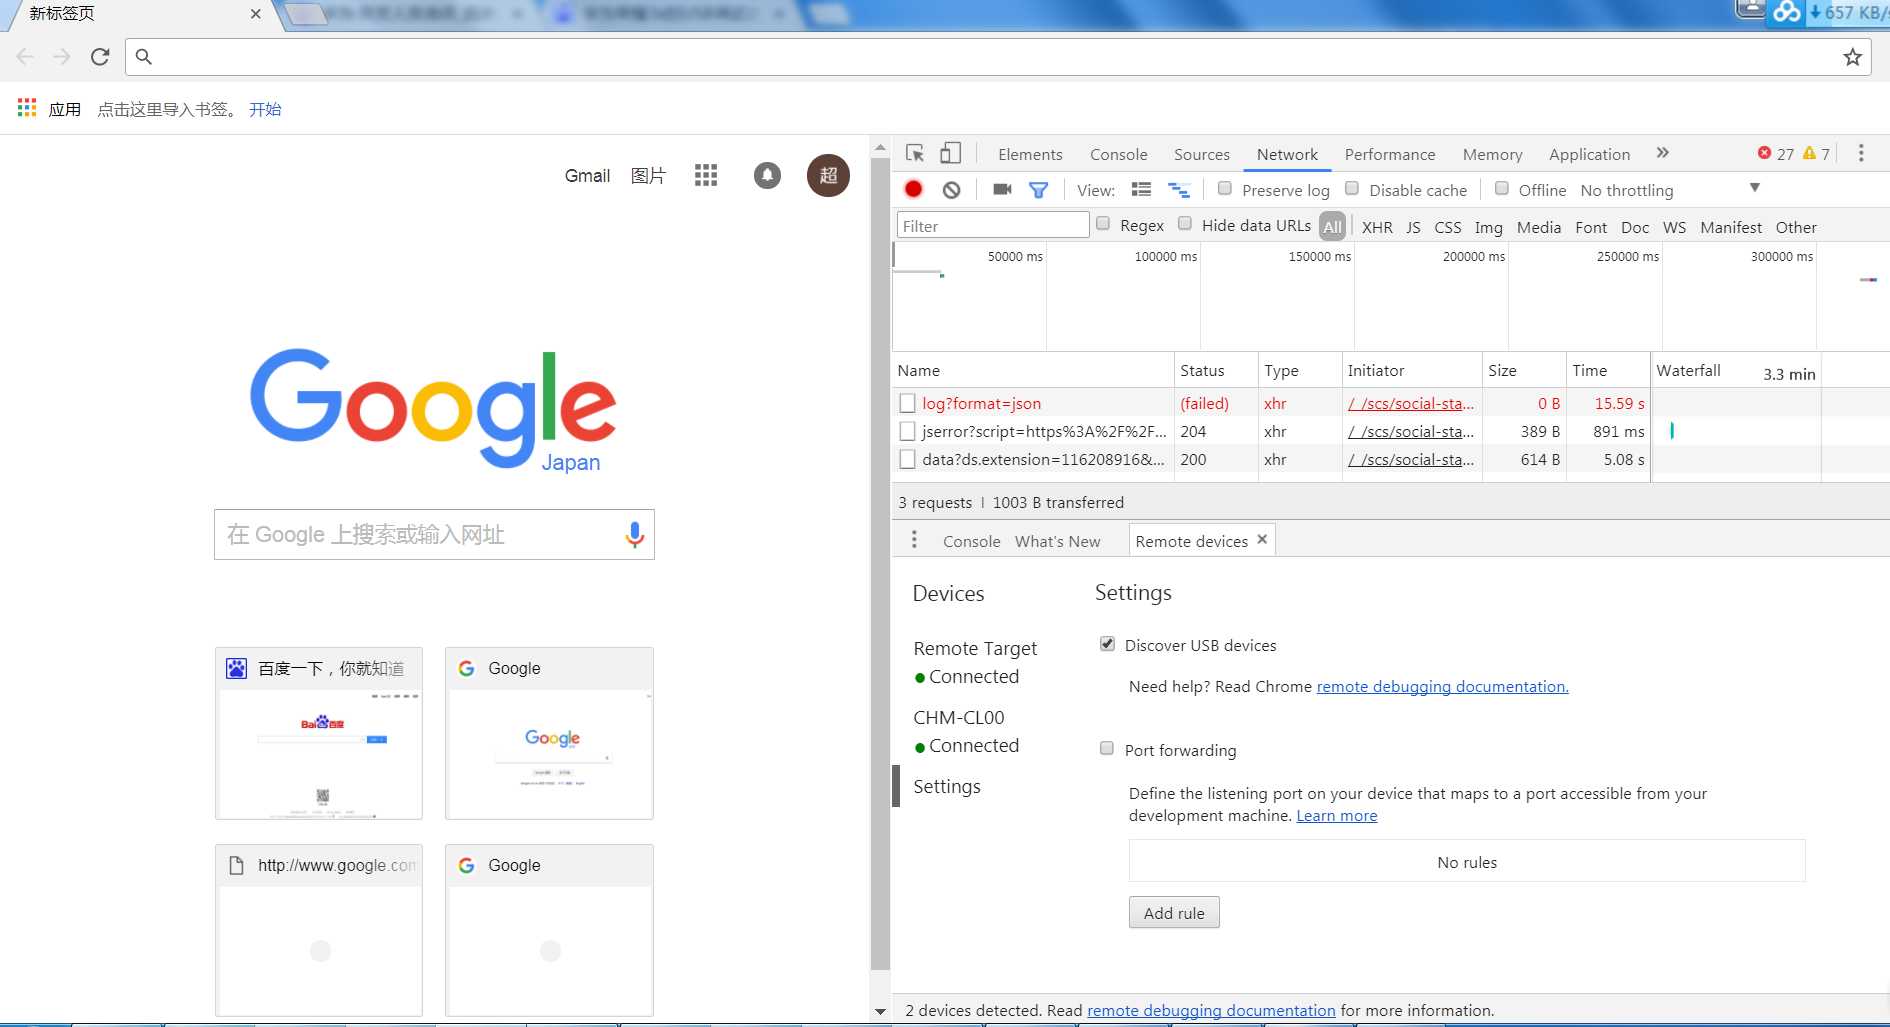1890x1027 pixels.
Task: Click the network Filter input field
Action: (992, 226)
